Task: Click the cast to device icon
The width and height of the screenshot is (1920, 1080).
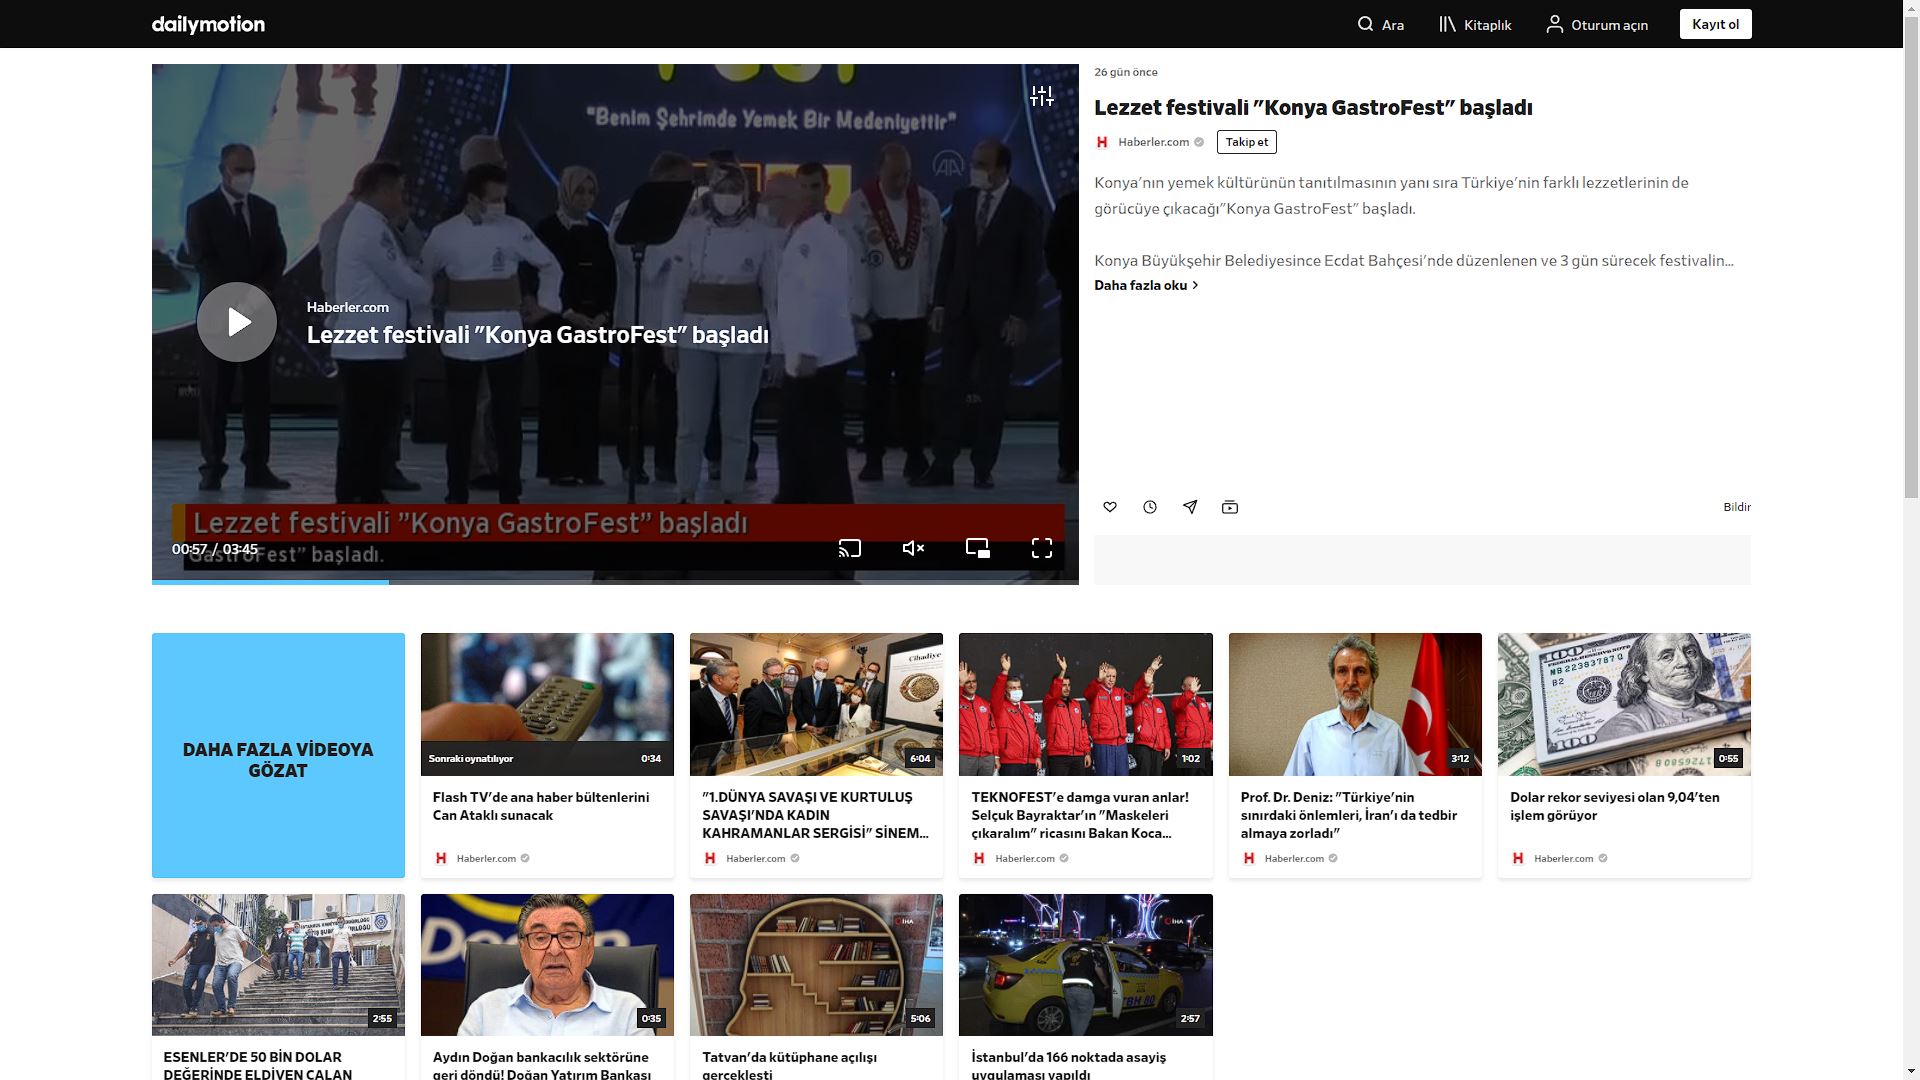Action: (x=849, y=548)
